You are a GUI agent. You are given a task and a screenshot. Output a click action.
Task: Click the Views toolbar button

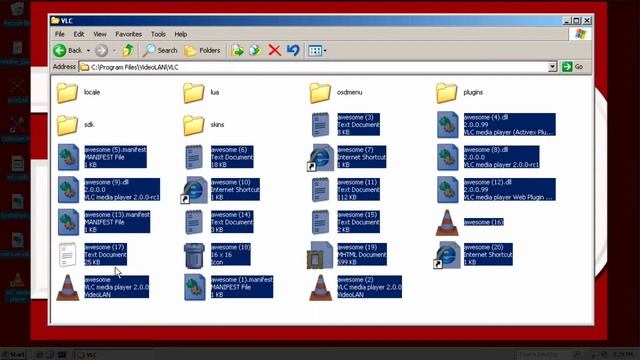coord(315,51)
